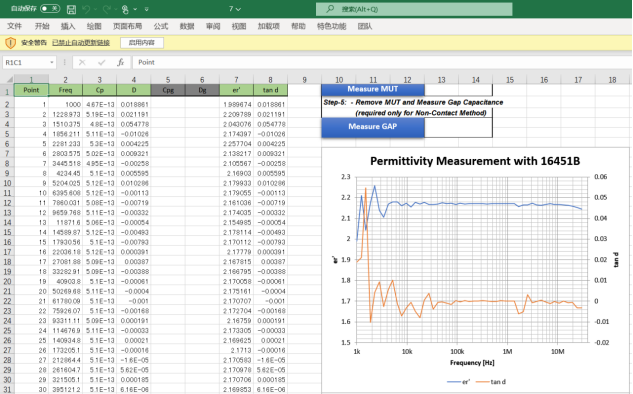Click the Undo arrow icon

(x=86, y=9)
